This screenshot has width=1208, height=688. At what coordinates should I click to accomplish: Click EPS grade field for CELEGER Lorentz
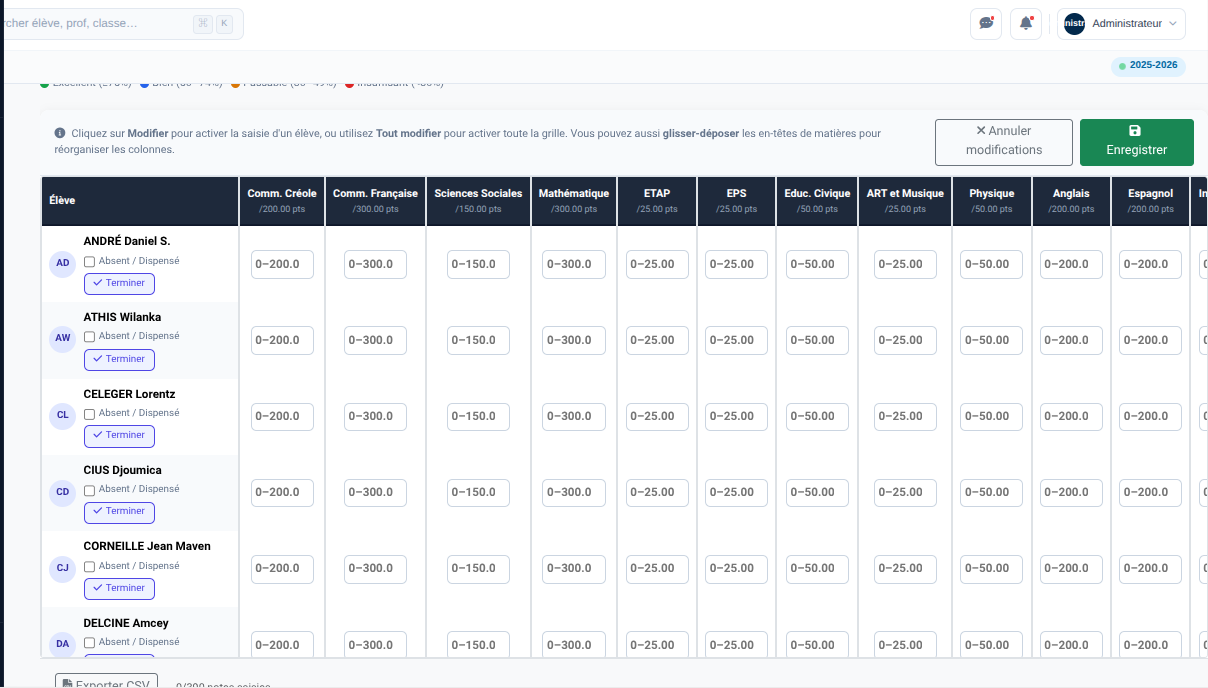coord(736,416)
